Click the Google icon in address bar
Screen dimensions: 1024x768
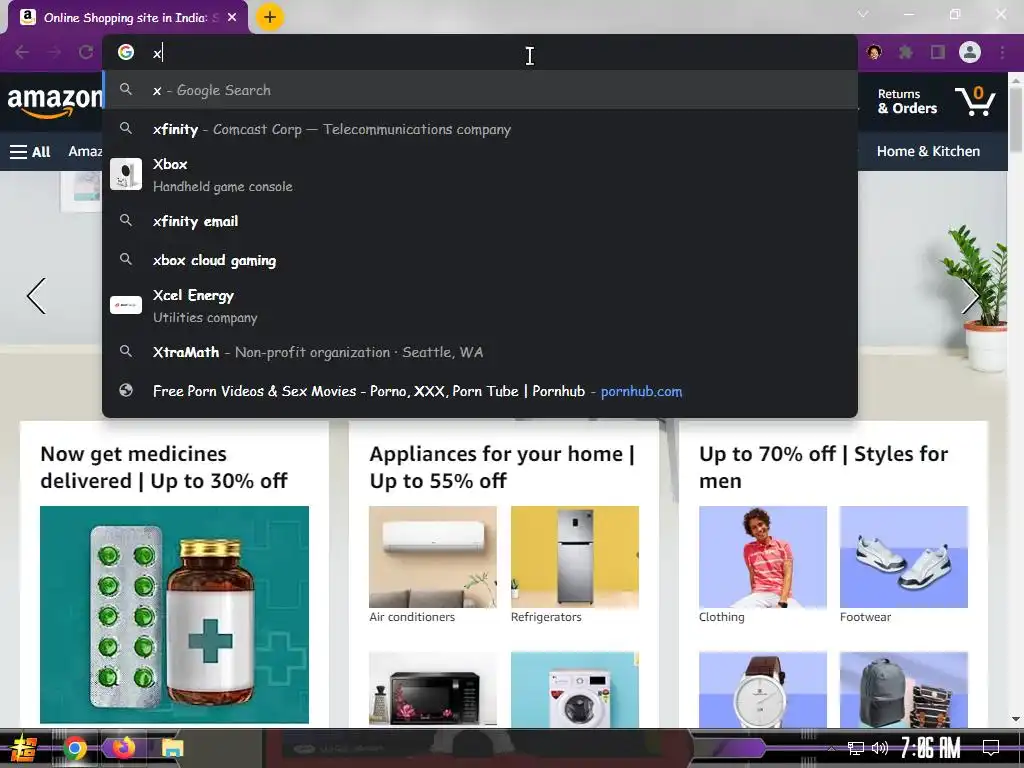pyautogui.click(x=126, y=52)
